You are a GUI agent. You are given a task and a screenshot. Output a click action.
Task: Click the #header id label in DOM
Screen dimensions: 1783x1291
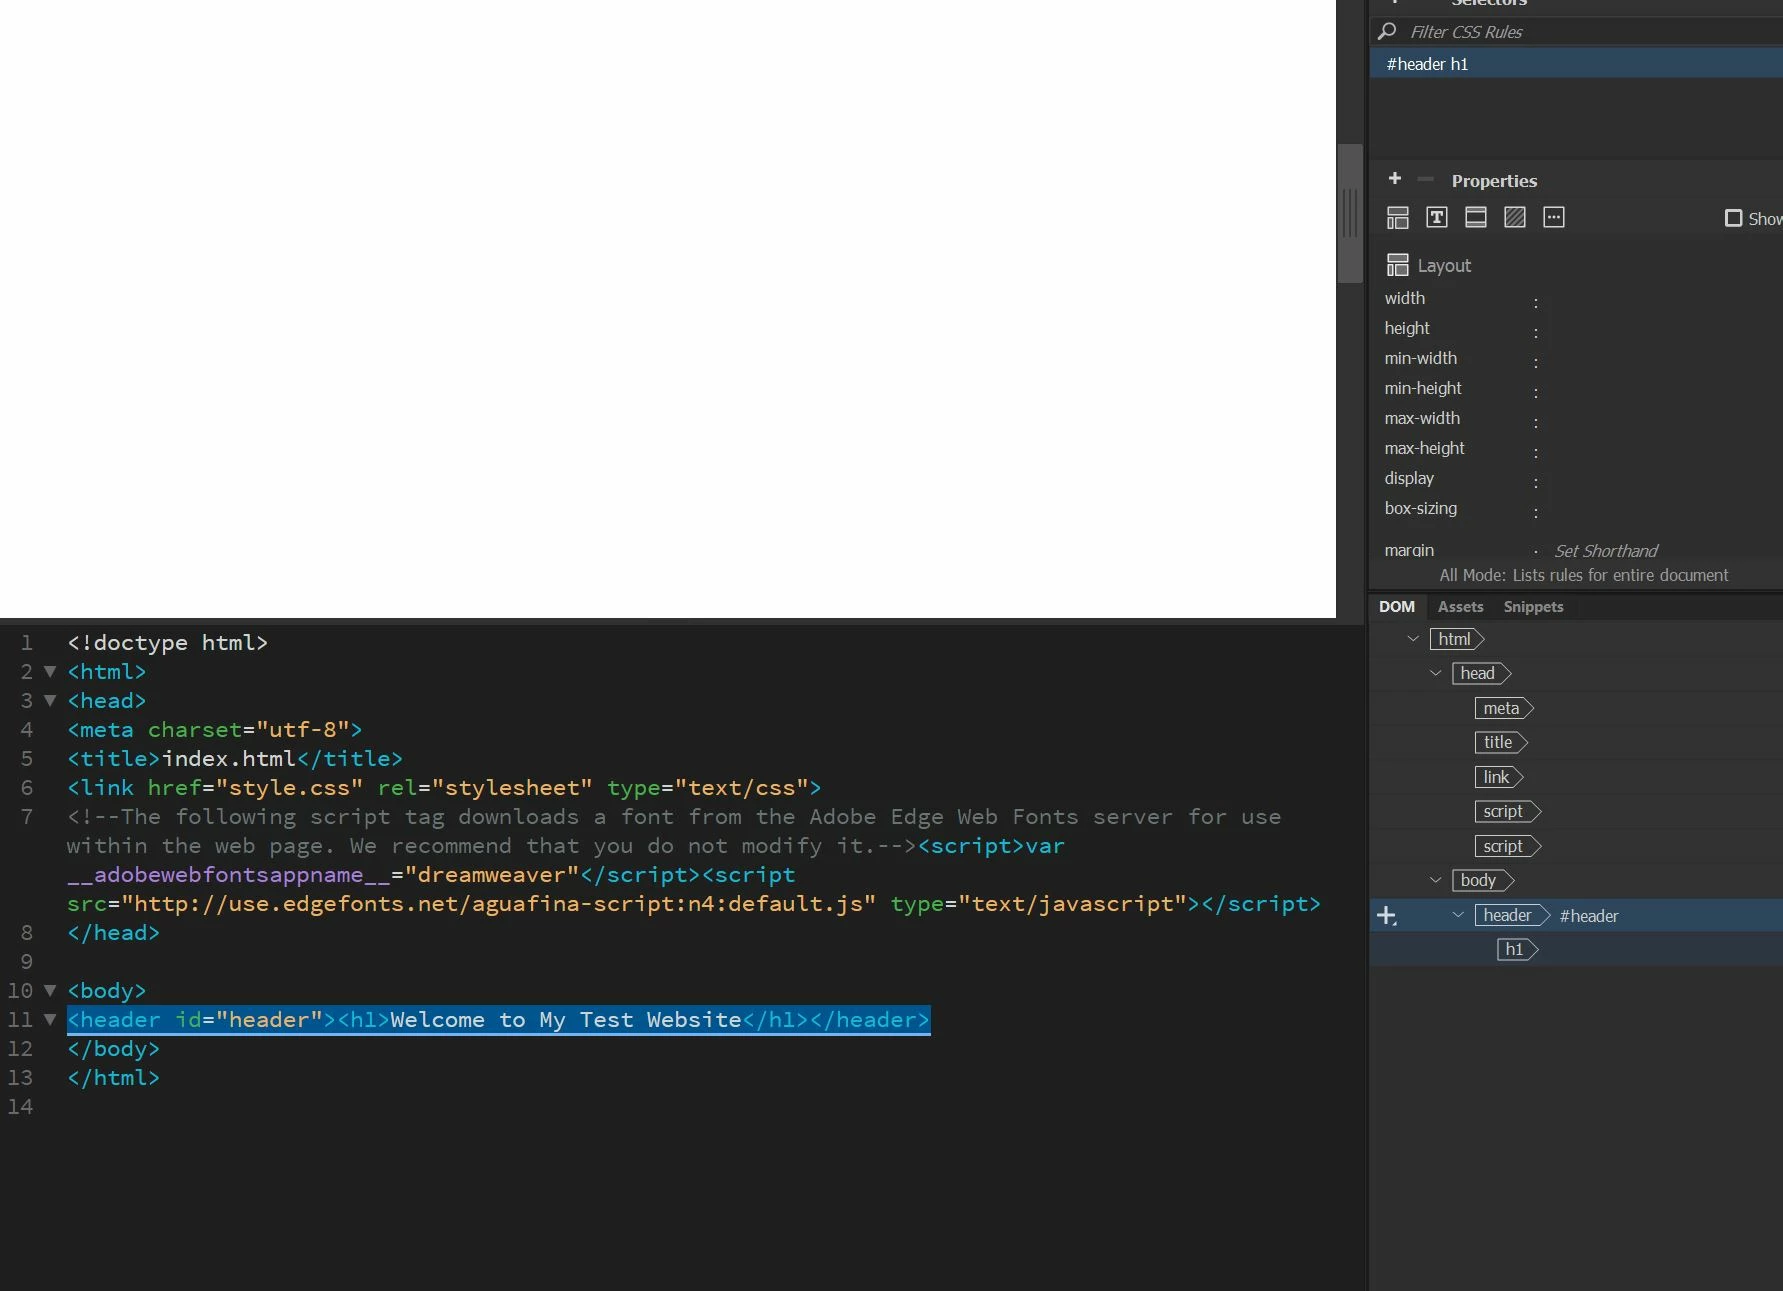(1588, 916)
